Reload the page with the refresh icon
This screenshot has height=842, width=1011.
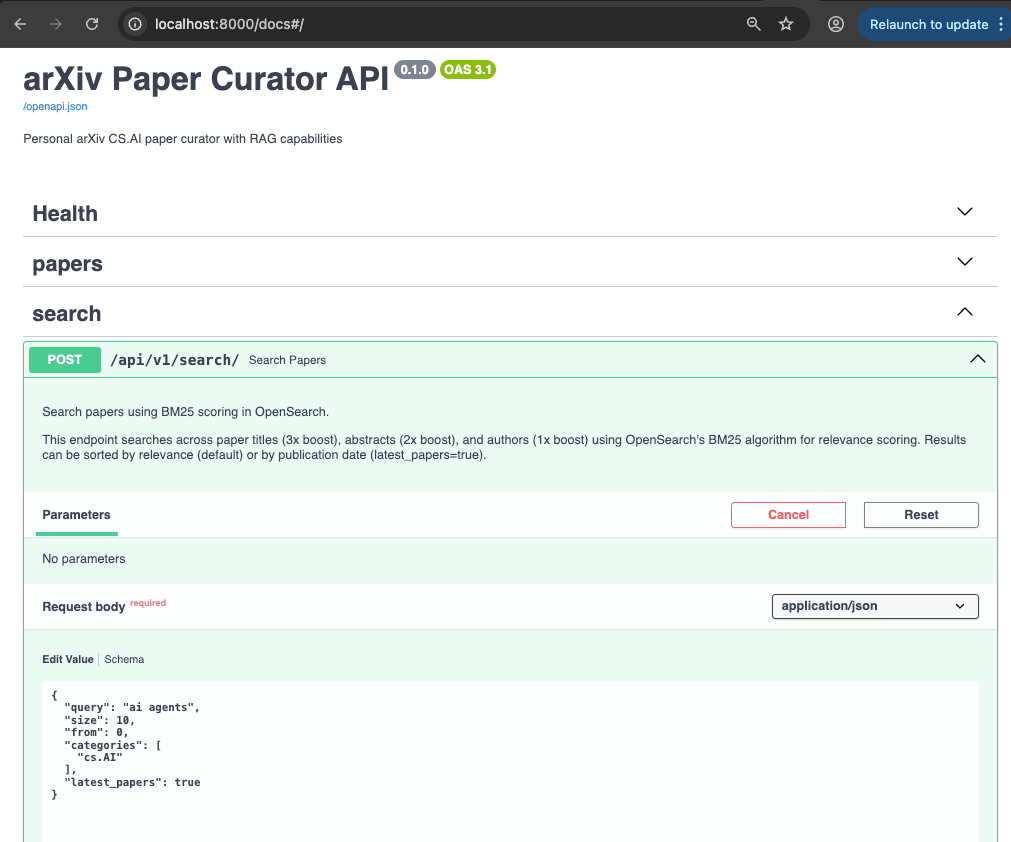coord(92,24)
